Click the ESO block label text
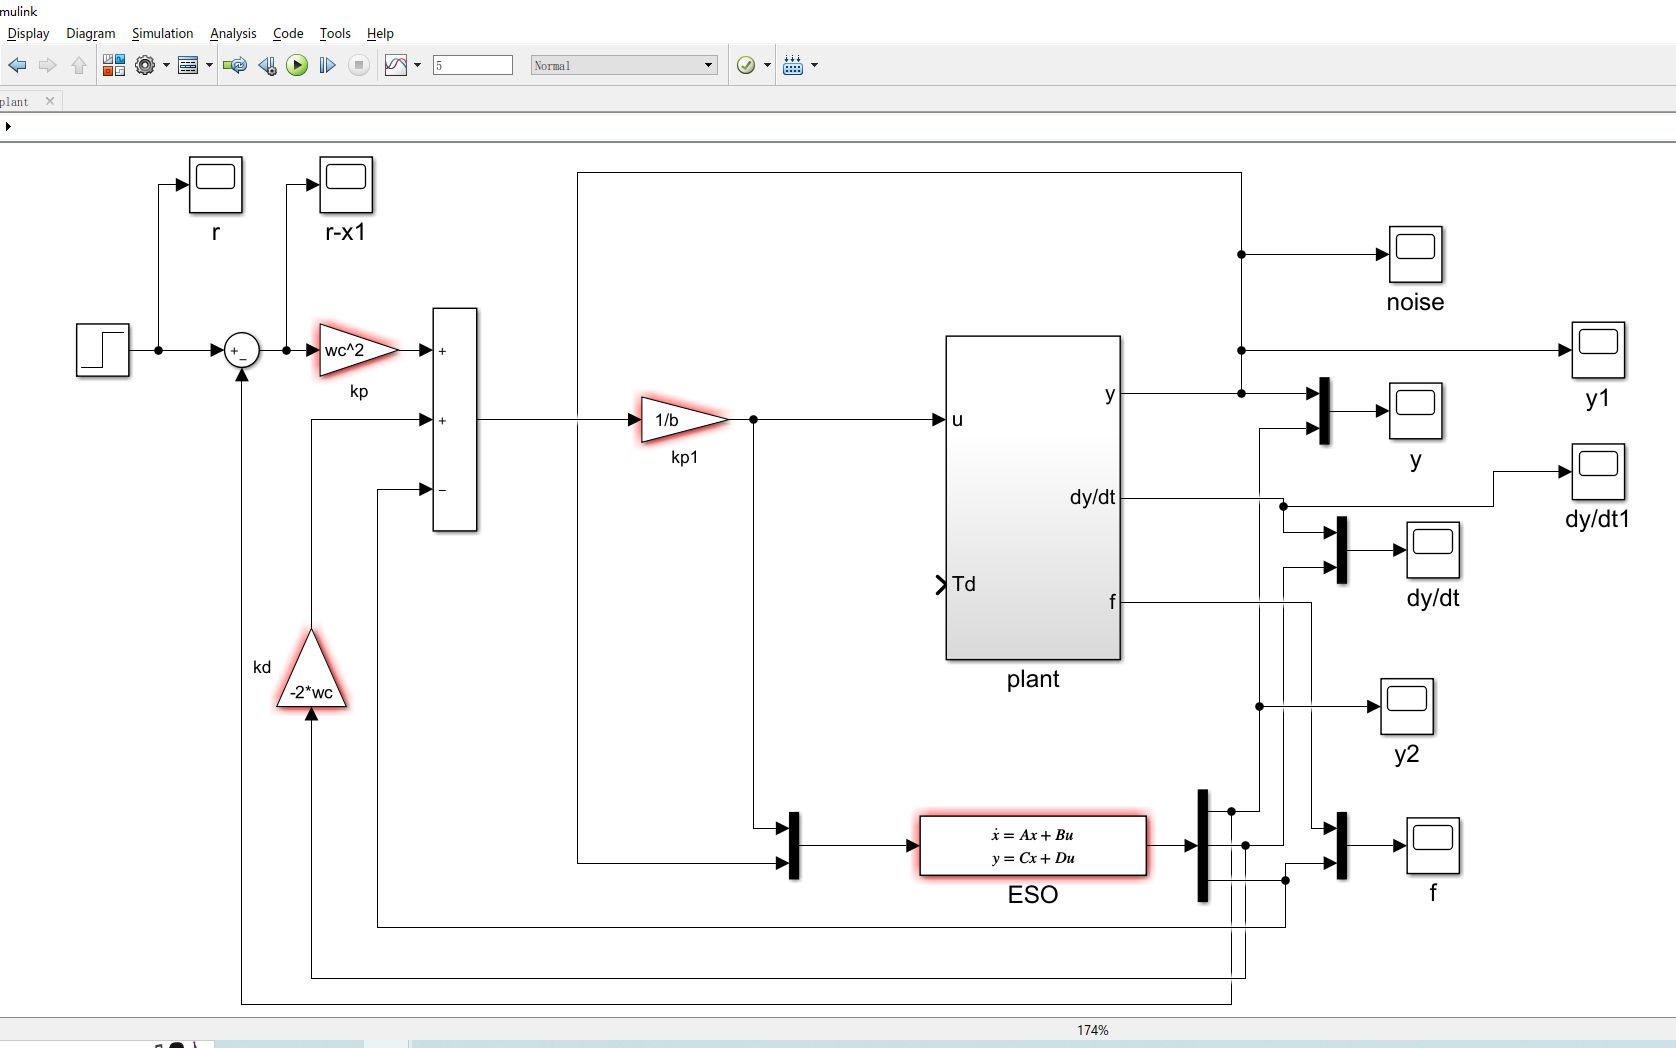This screenshot has width=1676, height=1048. [x=1033, y=894]
